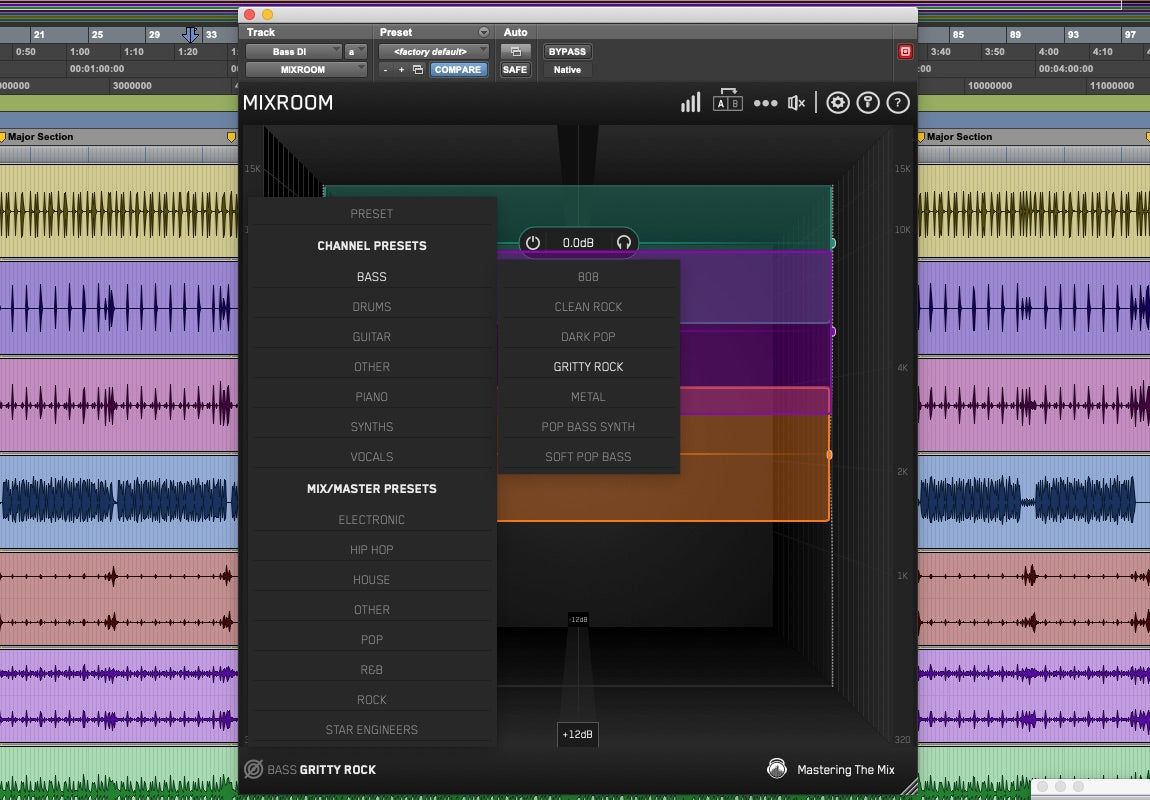
Task: Toggle the BYPASS button
Action: coord(567,51)
